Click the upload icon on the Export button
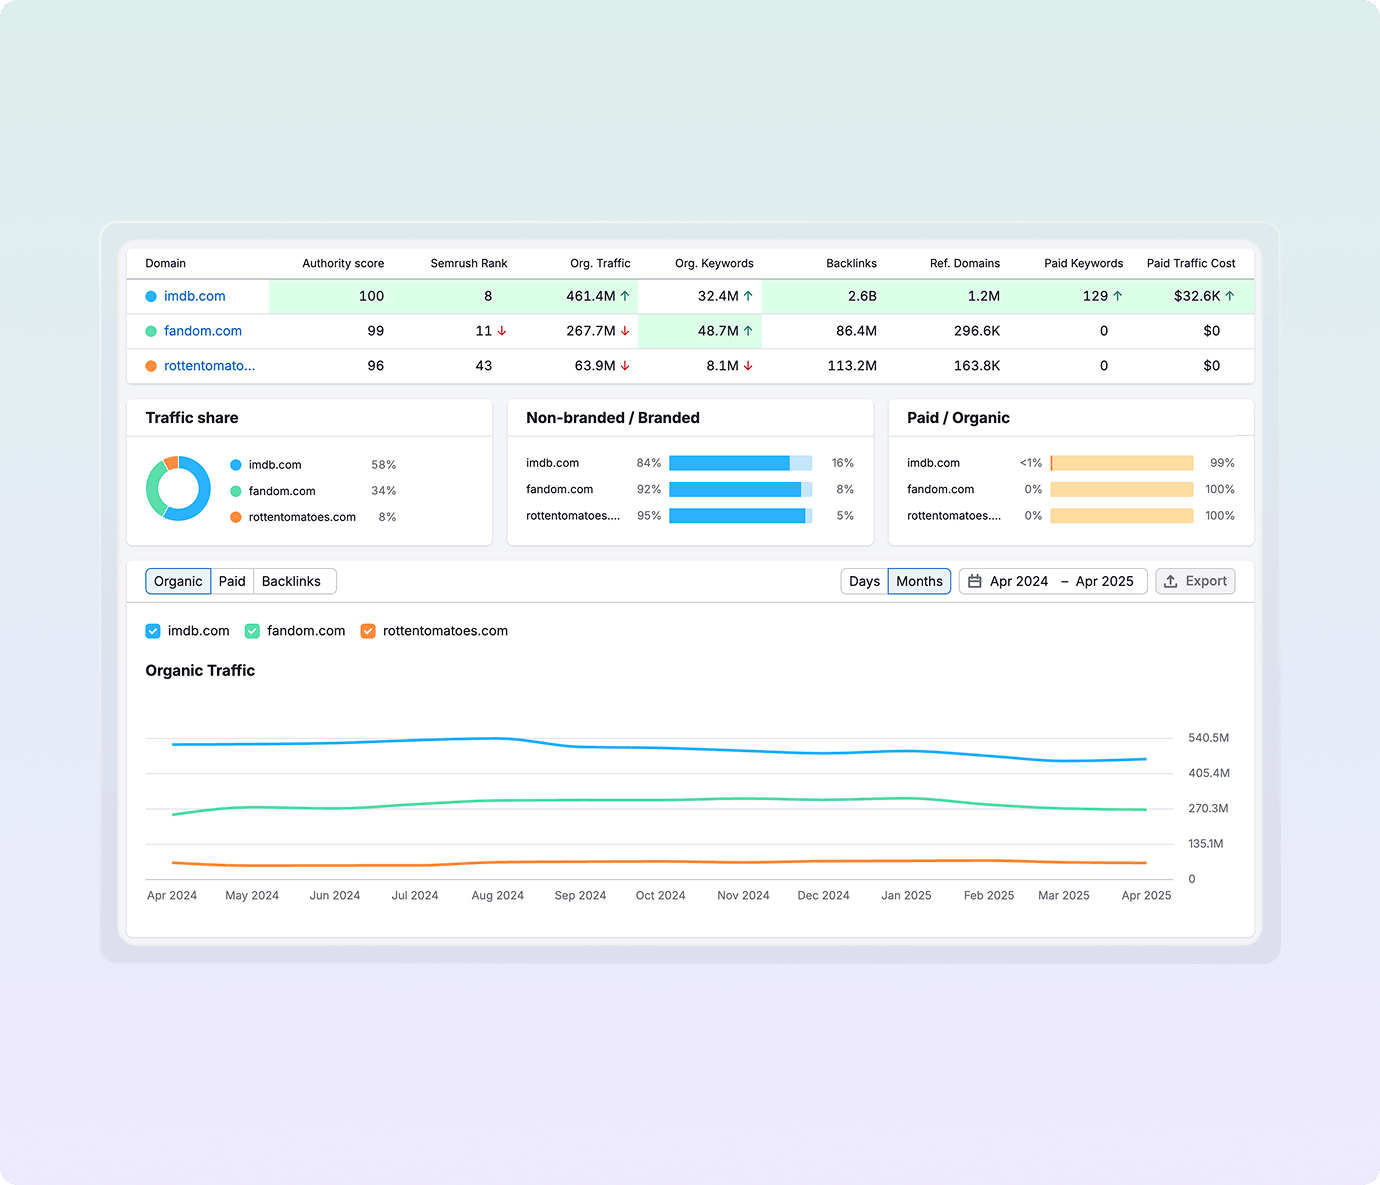 click(x=1170, y=581)
